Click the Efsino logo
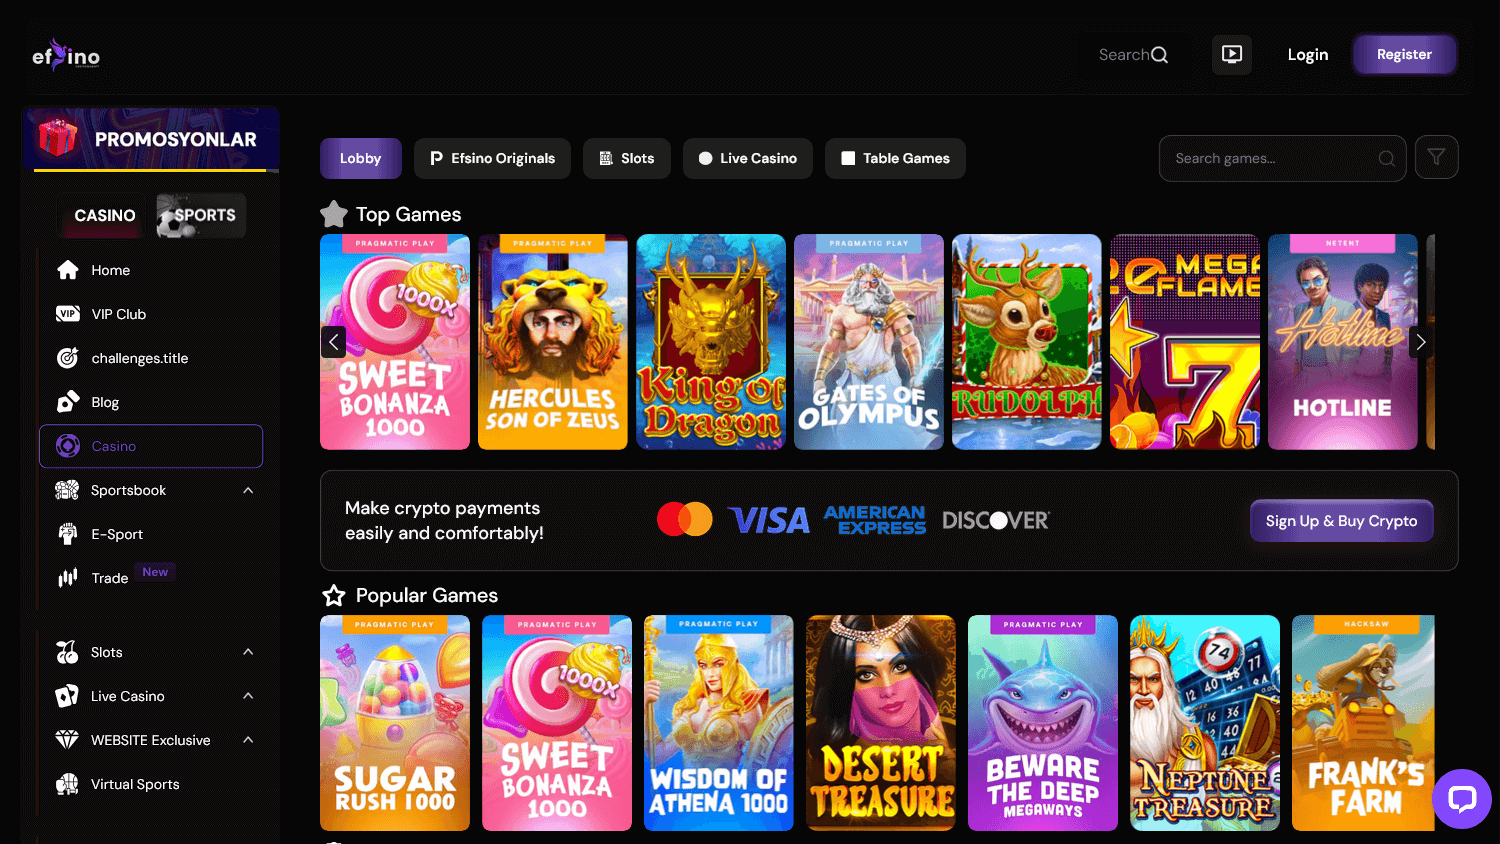This screenshot has width=1500, height=844. click(x=66, y=54)
